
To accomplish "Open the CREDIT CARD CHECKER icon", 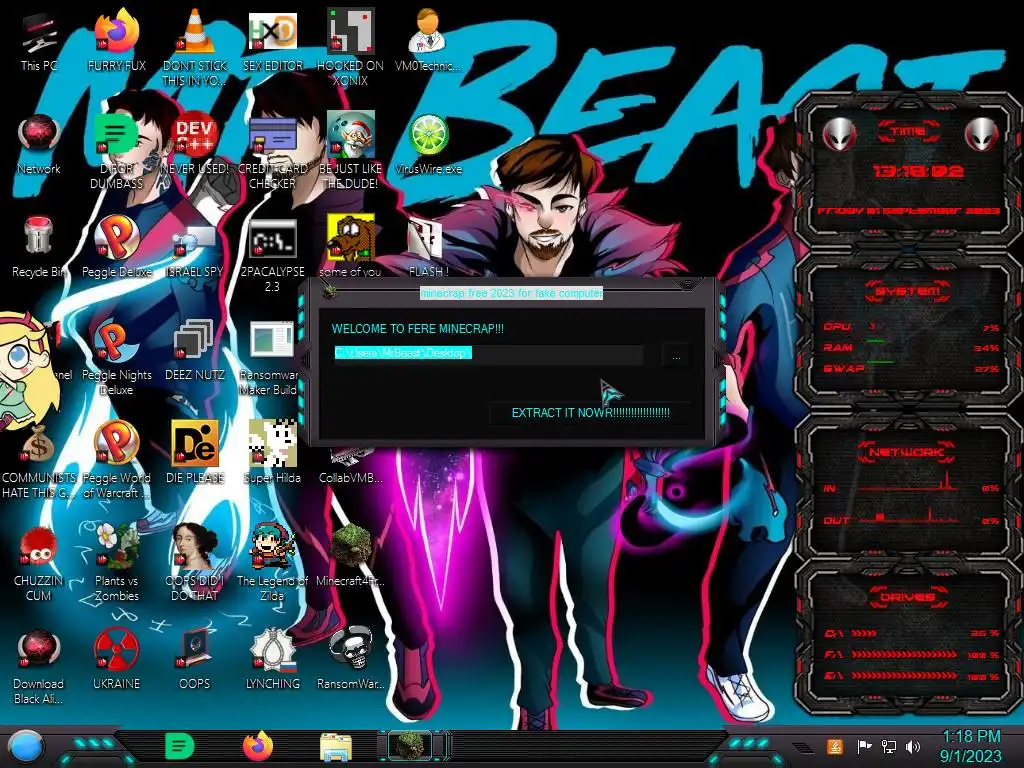I will (x=272, y=150).
